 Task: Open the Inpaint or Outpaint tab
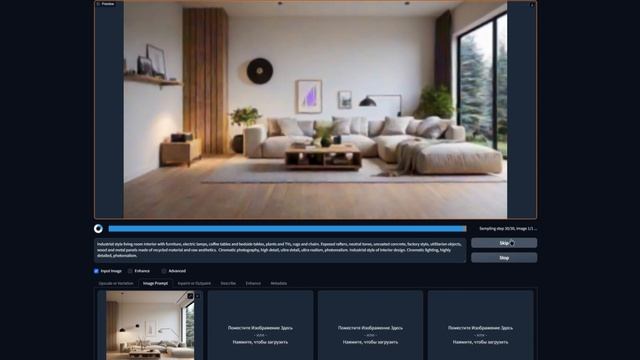pyautogui.click(x=194, y=283)
